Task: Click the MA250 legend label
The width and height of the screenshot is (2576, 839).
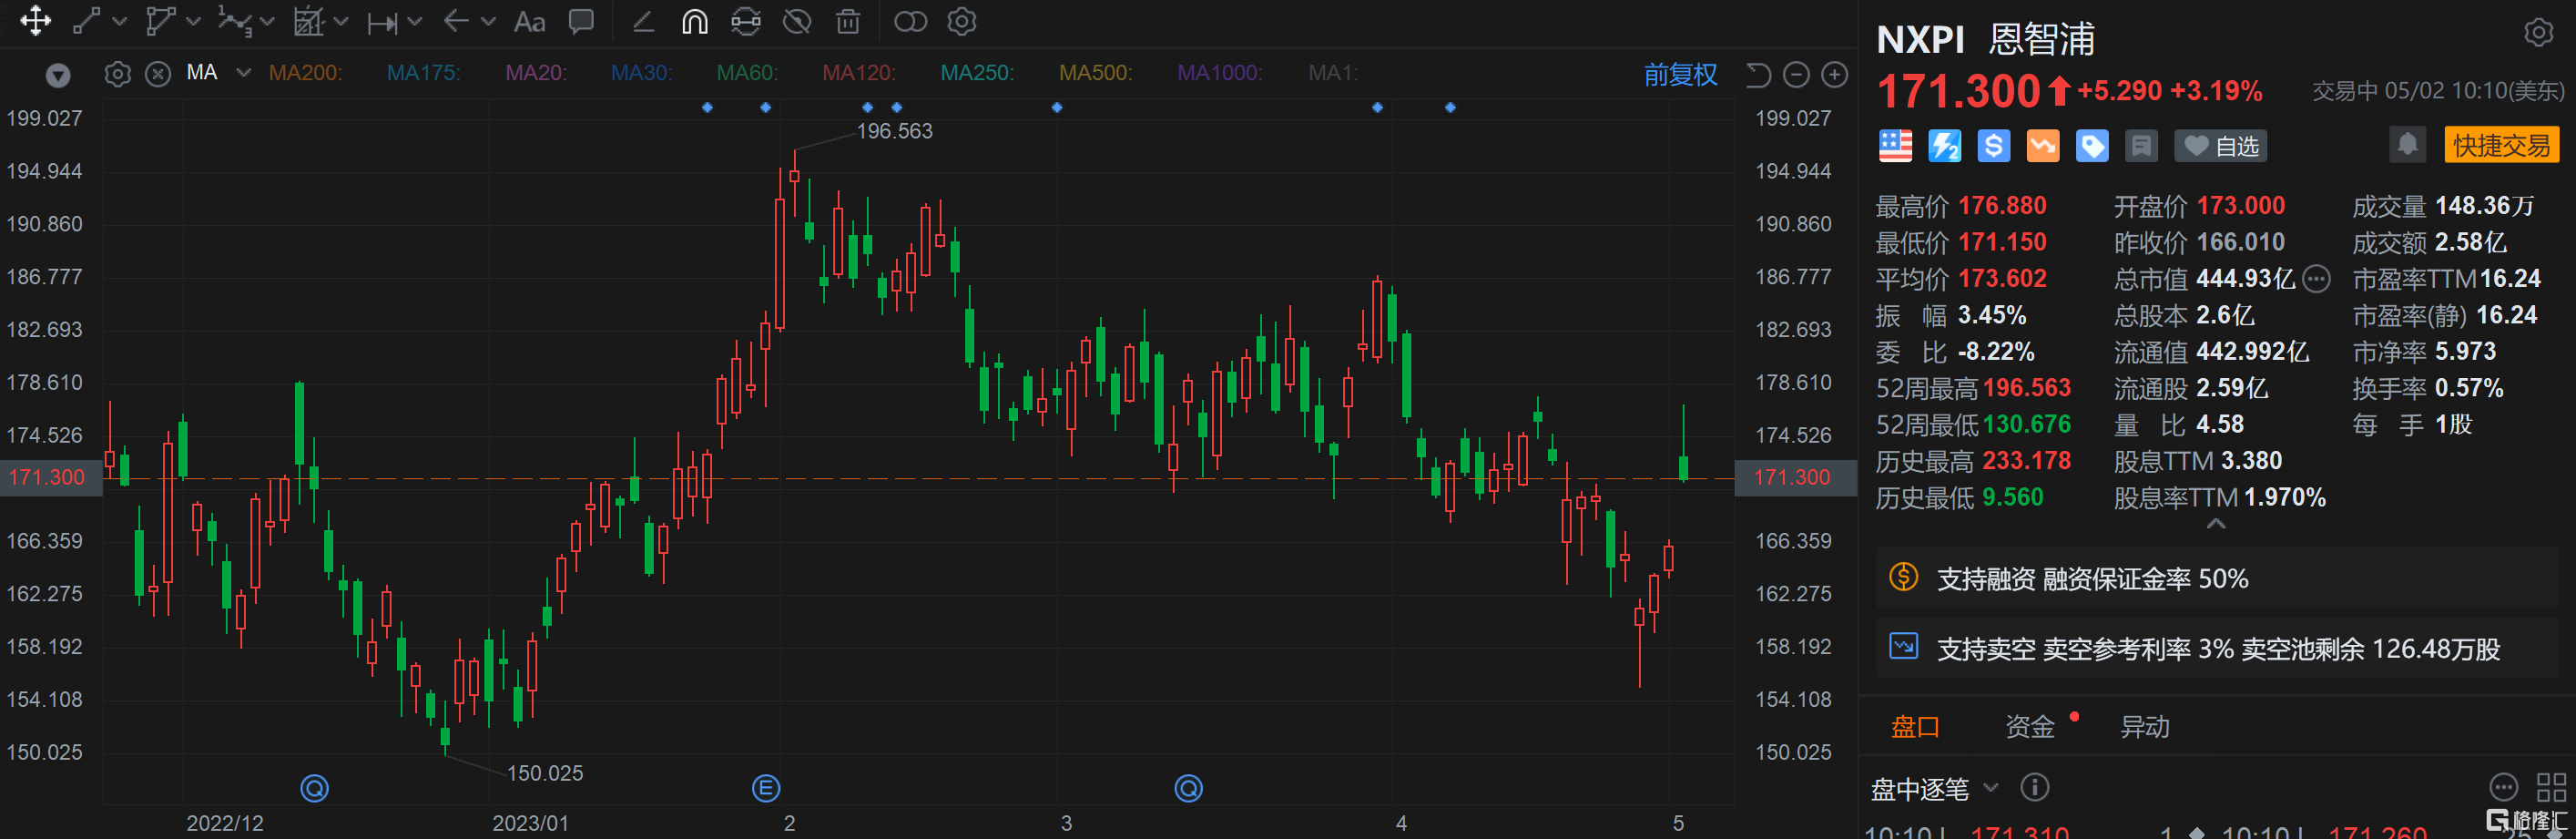Action: tap(977, 73)
